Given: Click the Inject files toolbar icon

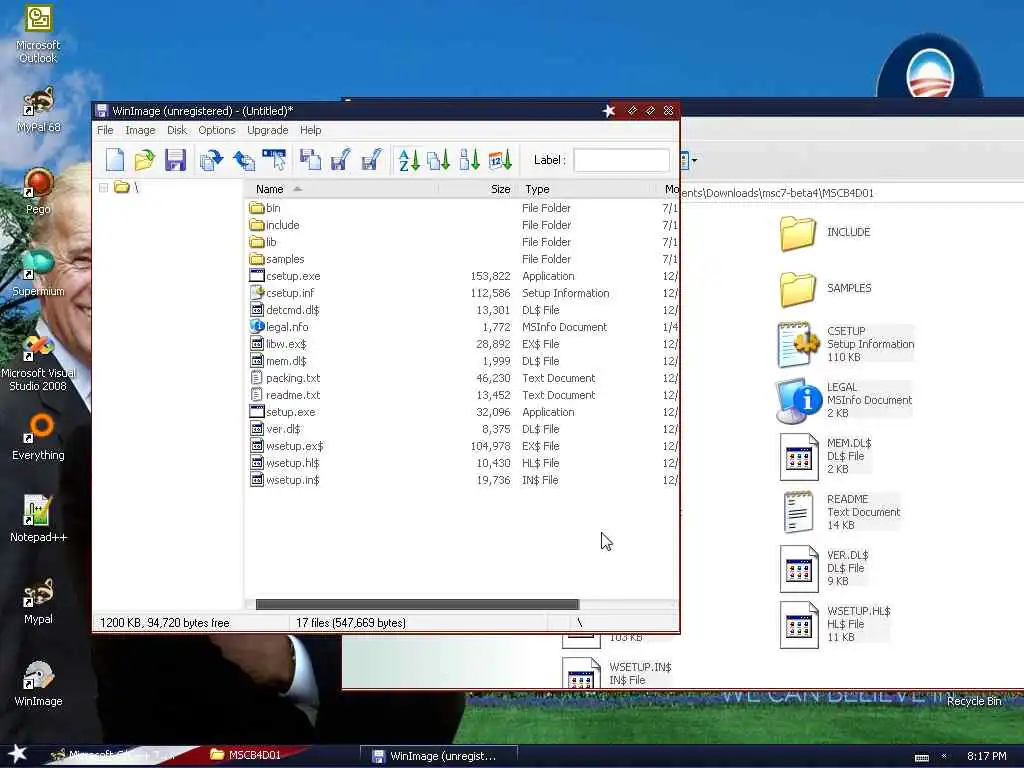Looking at the screenshot, I should [212, 160].
